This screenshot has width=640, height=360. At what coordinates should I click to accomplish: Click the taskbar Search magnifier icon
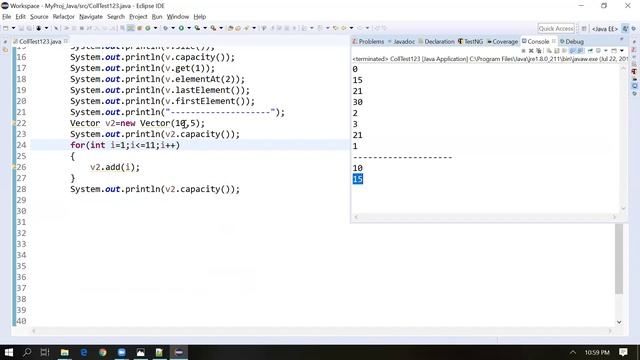[x=27, y=352]
